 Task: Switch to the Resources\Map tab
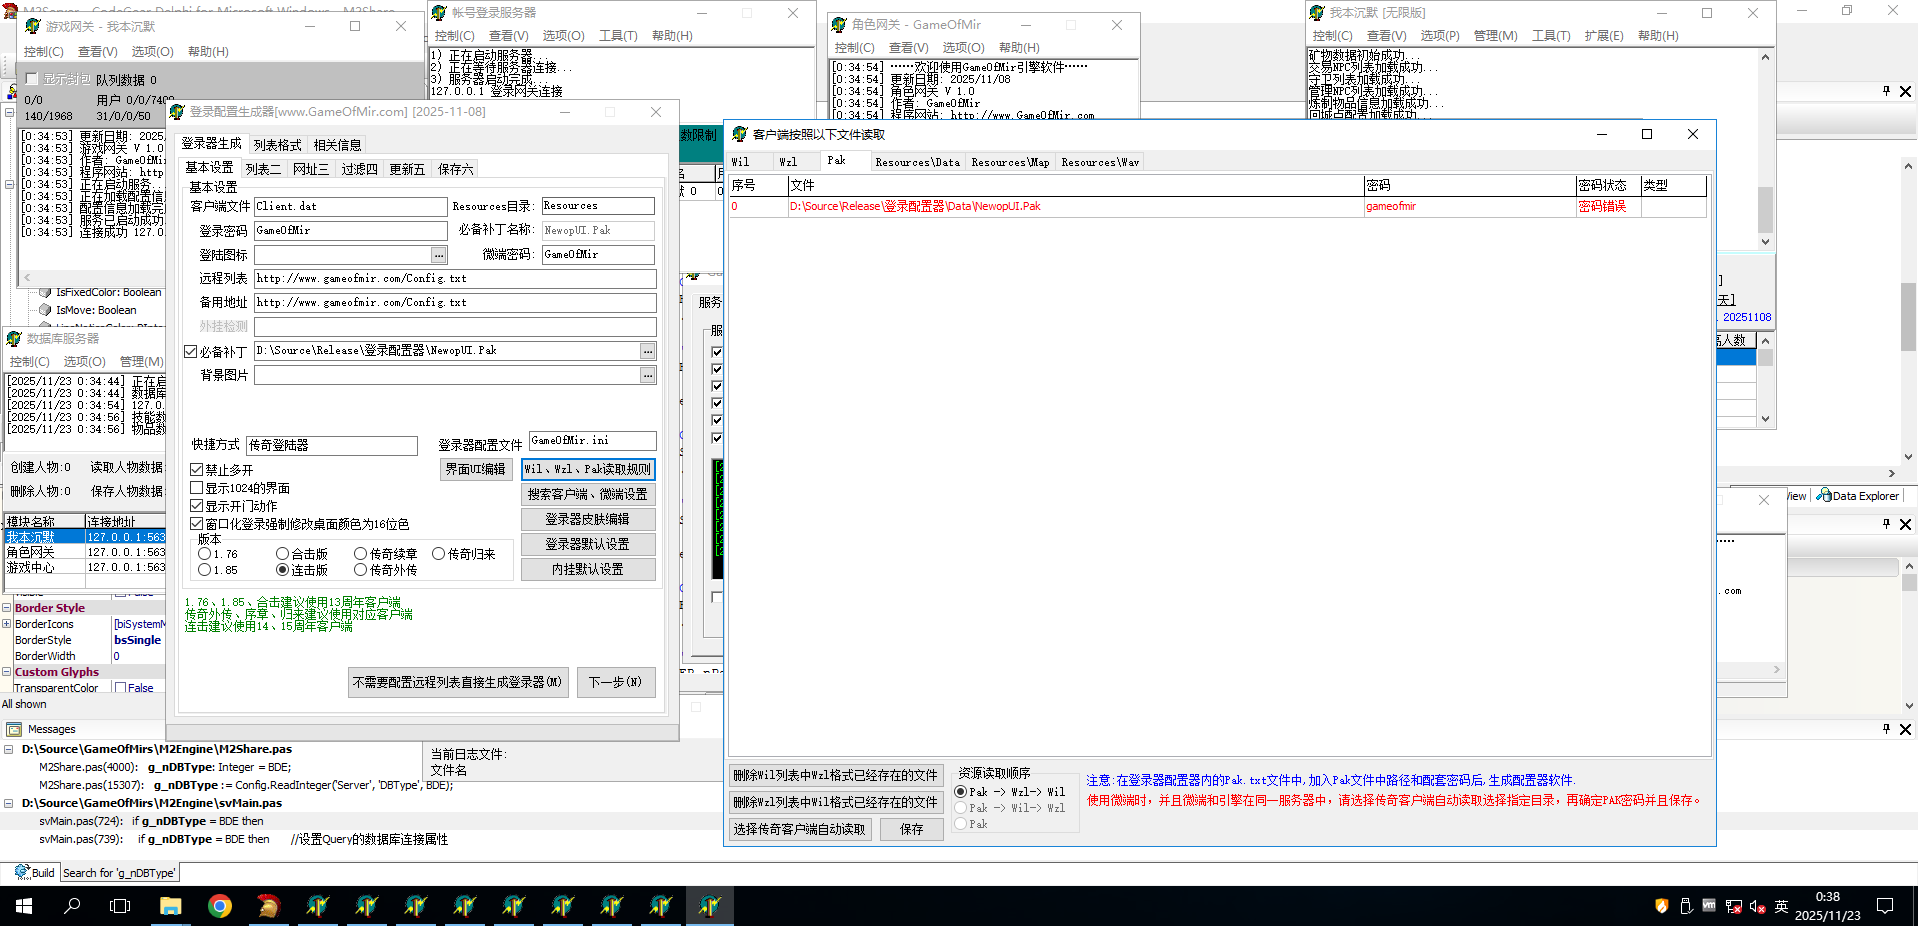1010,162
